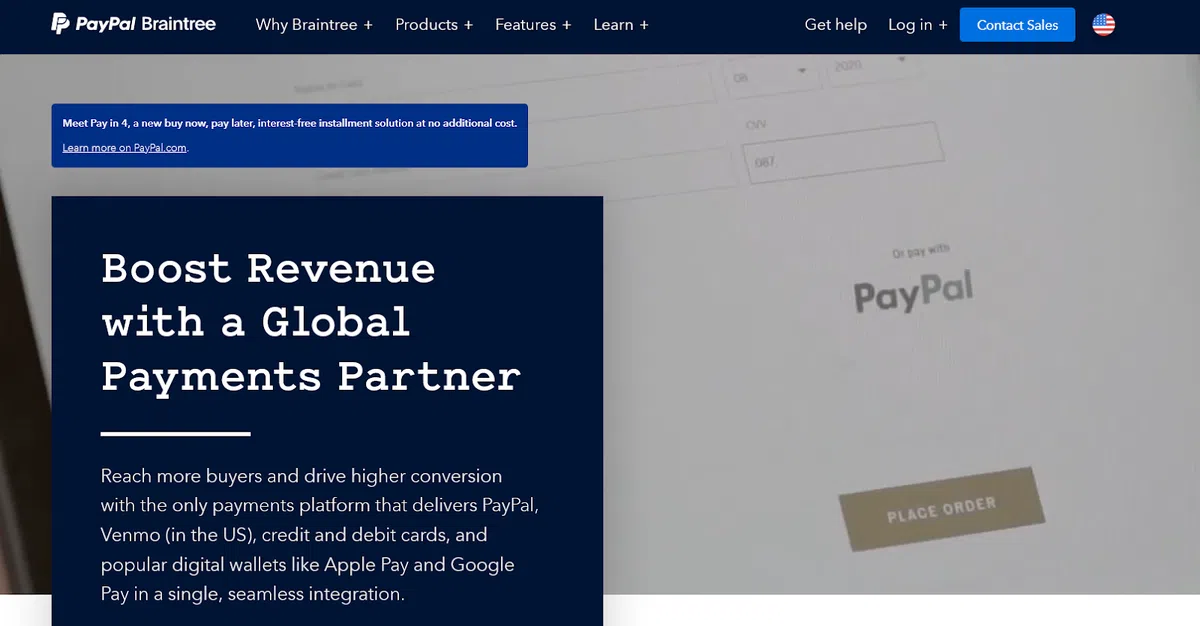Open the Learn menu
This screenshot has width=1200, height=626.
click(620, 25)
